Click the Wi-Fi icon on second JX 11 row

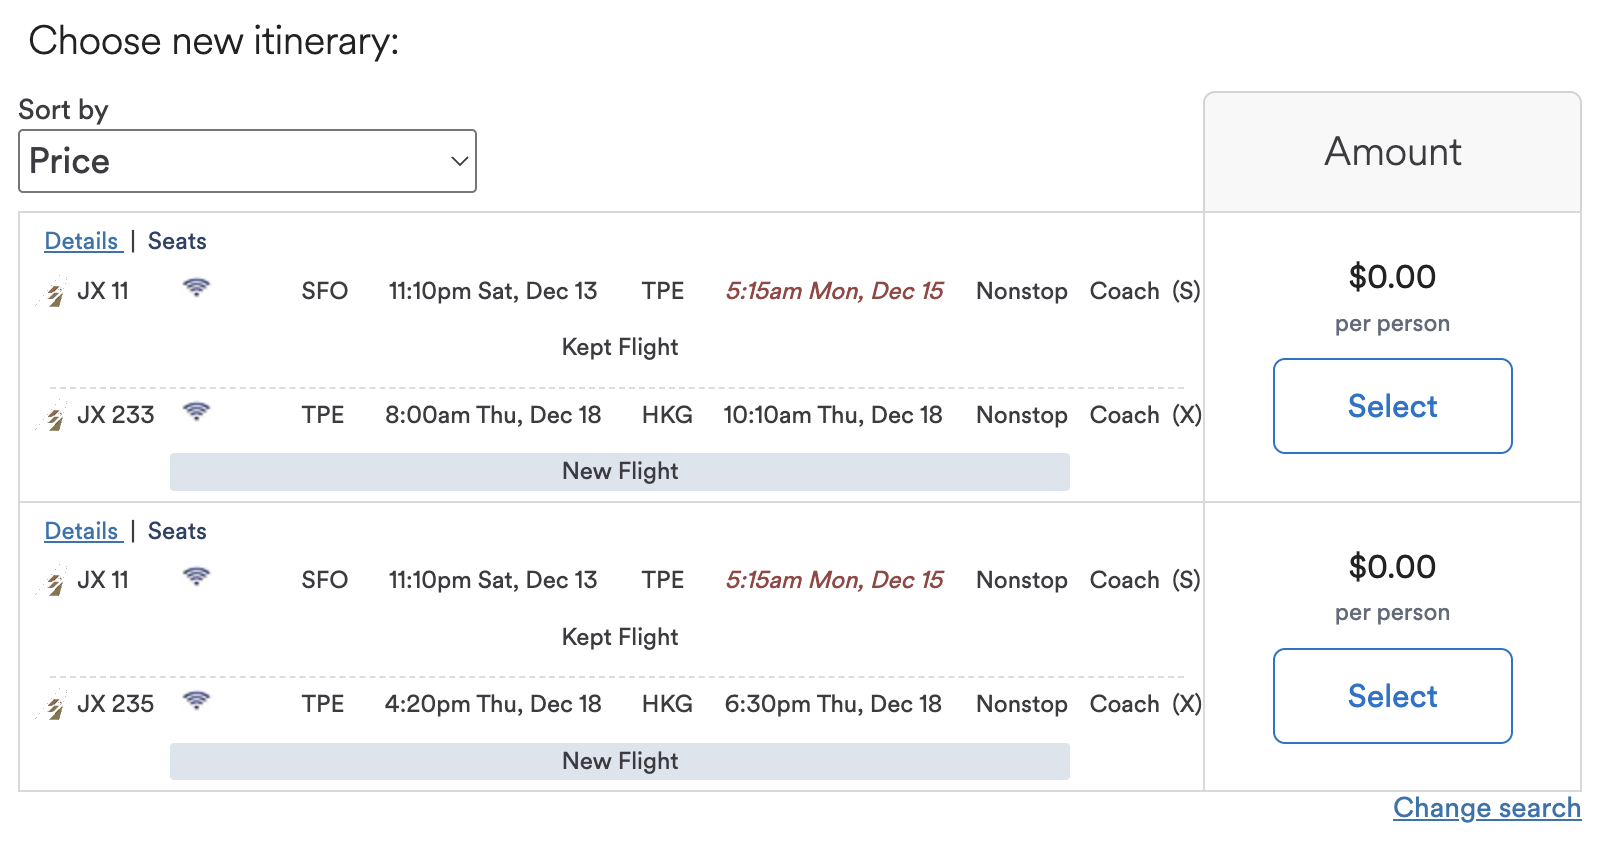[x=197, y=577]
